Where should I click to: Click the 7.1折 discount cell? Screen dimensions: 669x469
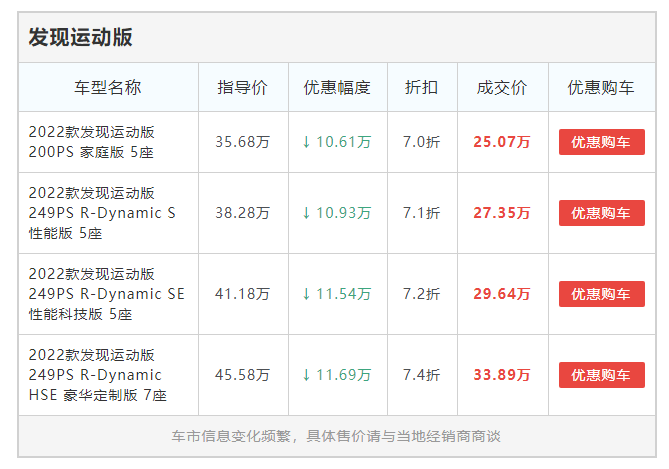[x=422, y=213]
